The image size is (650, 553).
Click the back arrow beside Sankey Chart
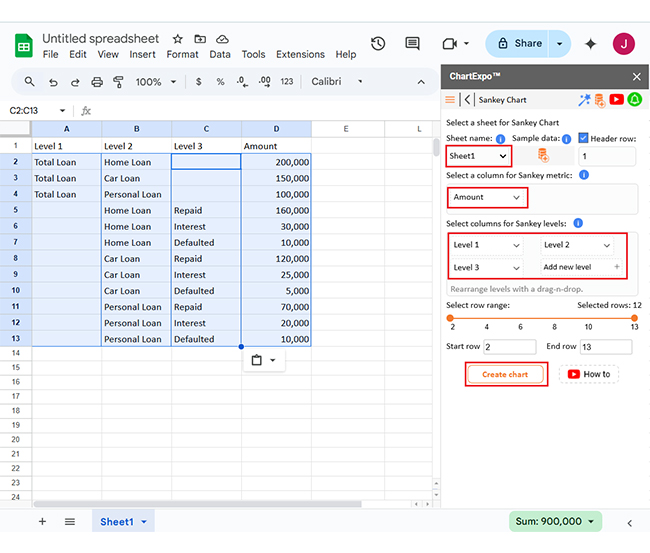[x=468, y=100]
